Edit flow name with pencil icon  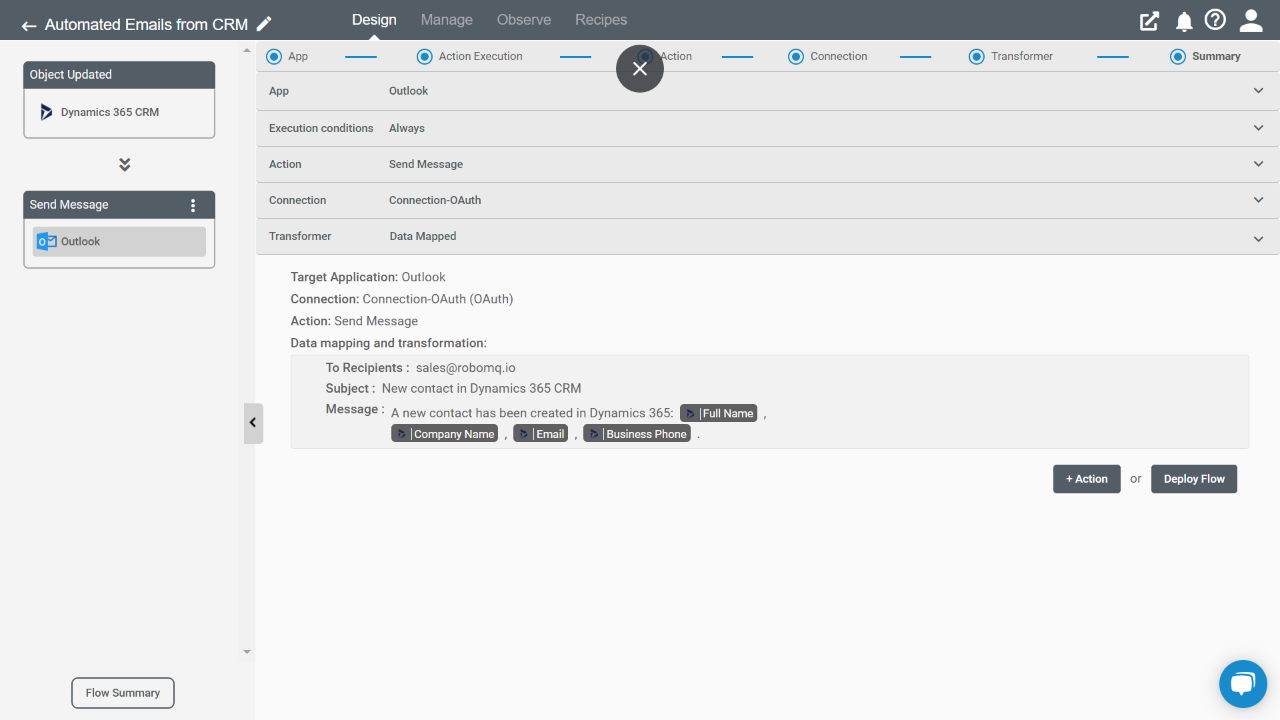(264, 24)
